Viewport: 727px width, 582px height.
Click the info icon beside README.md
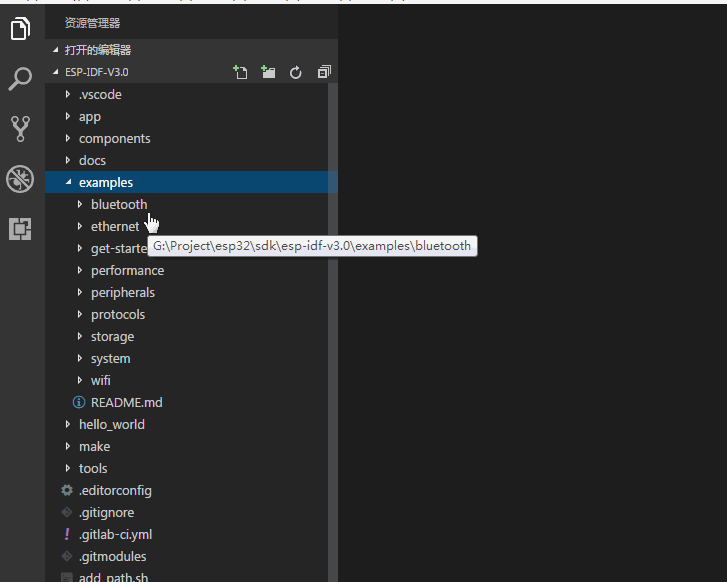(x=79, y=403)
